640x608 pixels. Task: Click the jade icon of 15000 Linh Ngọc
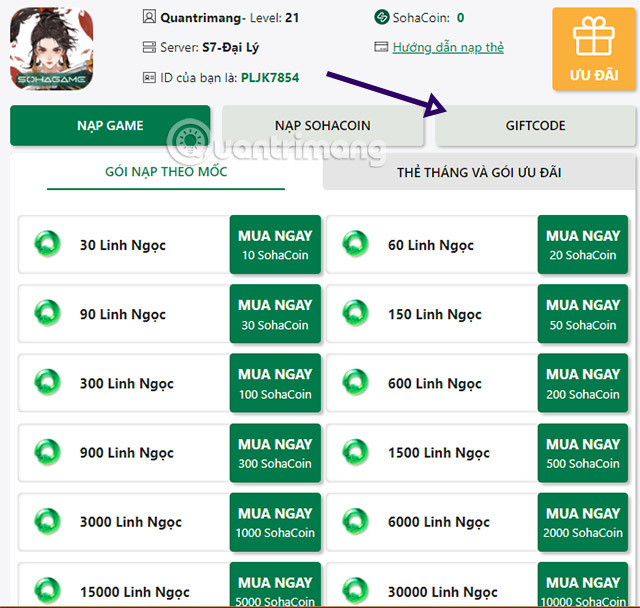(47, 590)
